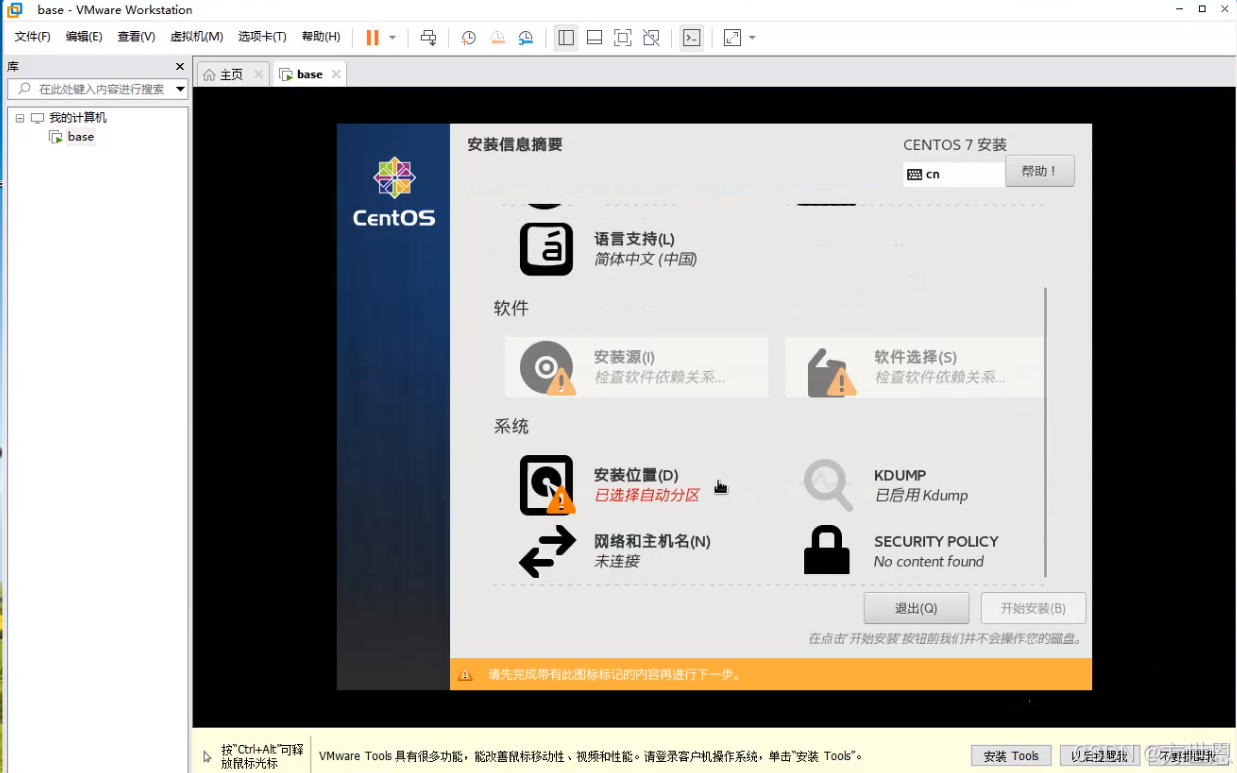The height and width of the screenshot is (773, 1237).
Task: Click the No content found text
Action: pyautogui.click(x=929, y=562)
